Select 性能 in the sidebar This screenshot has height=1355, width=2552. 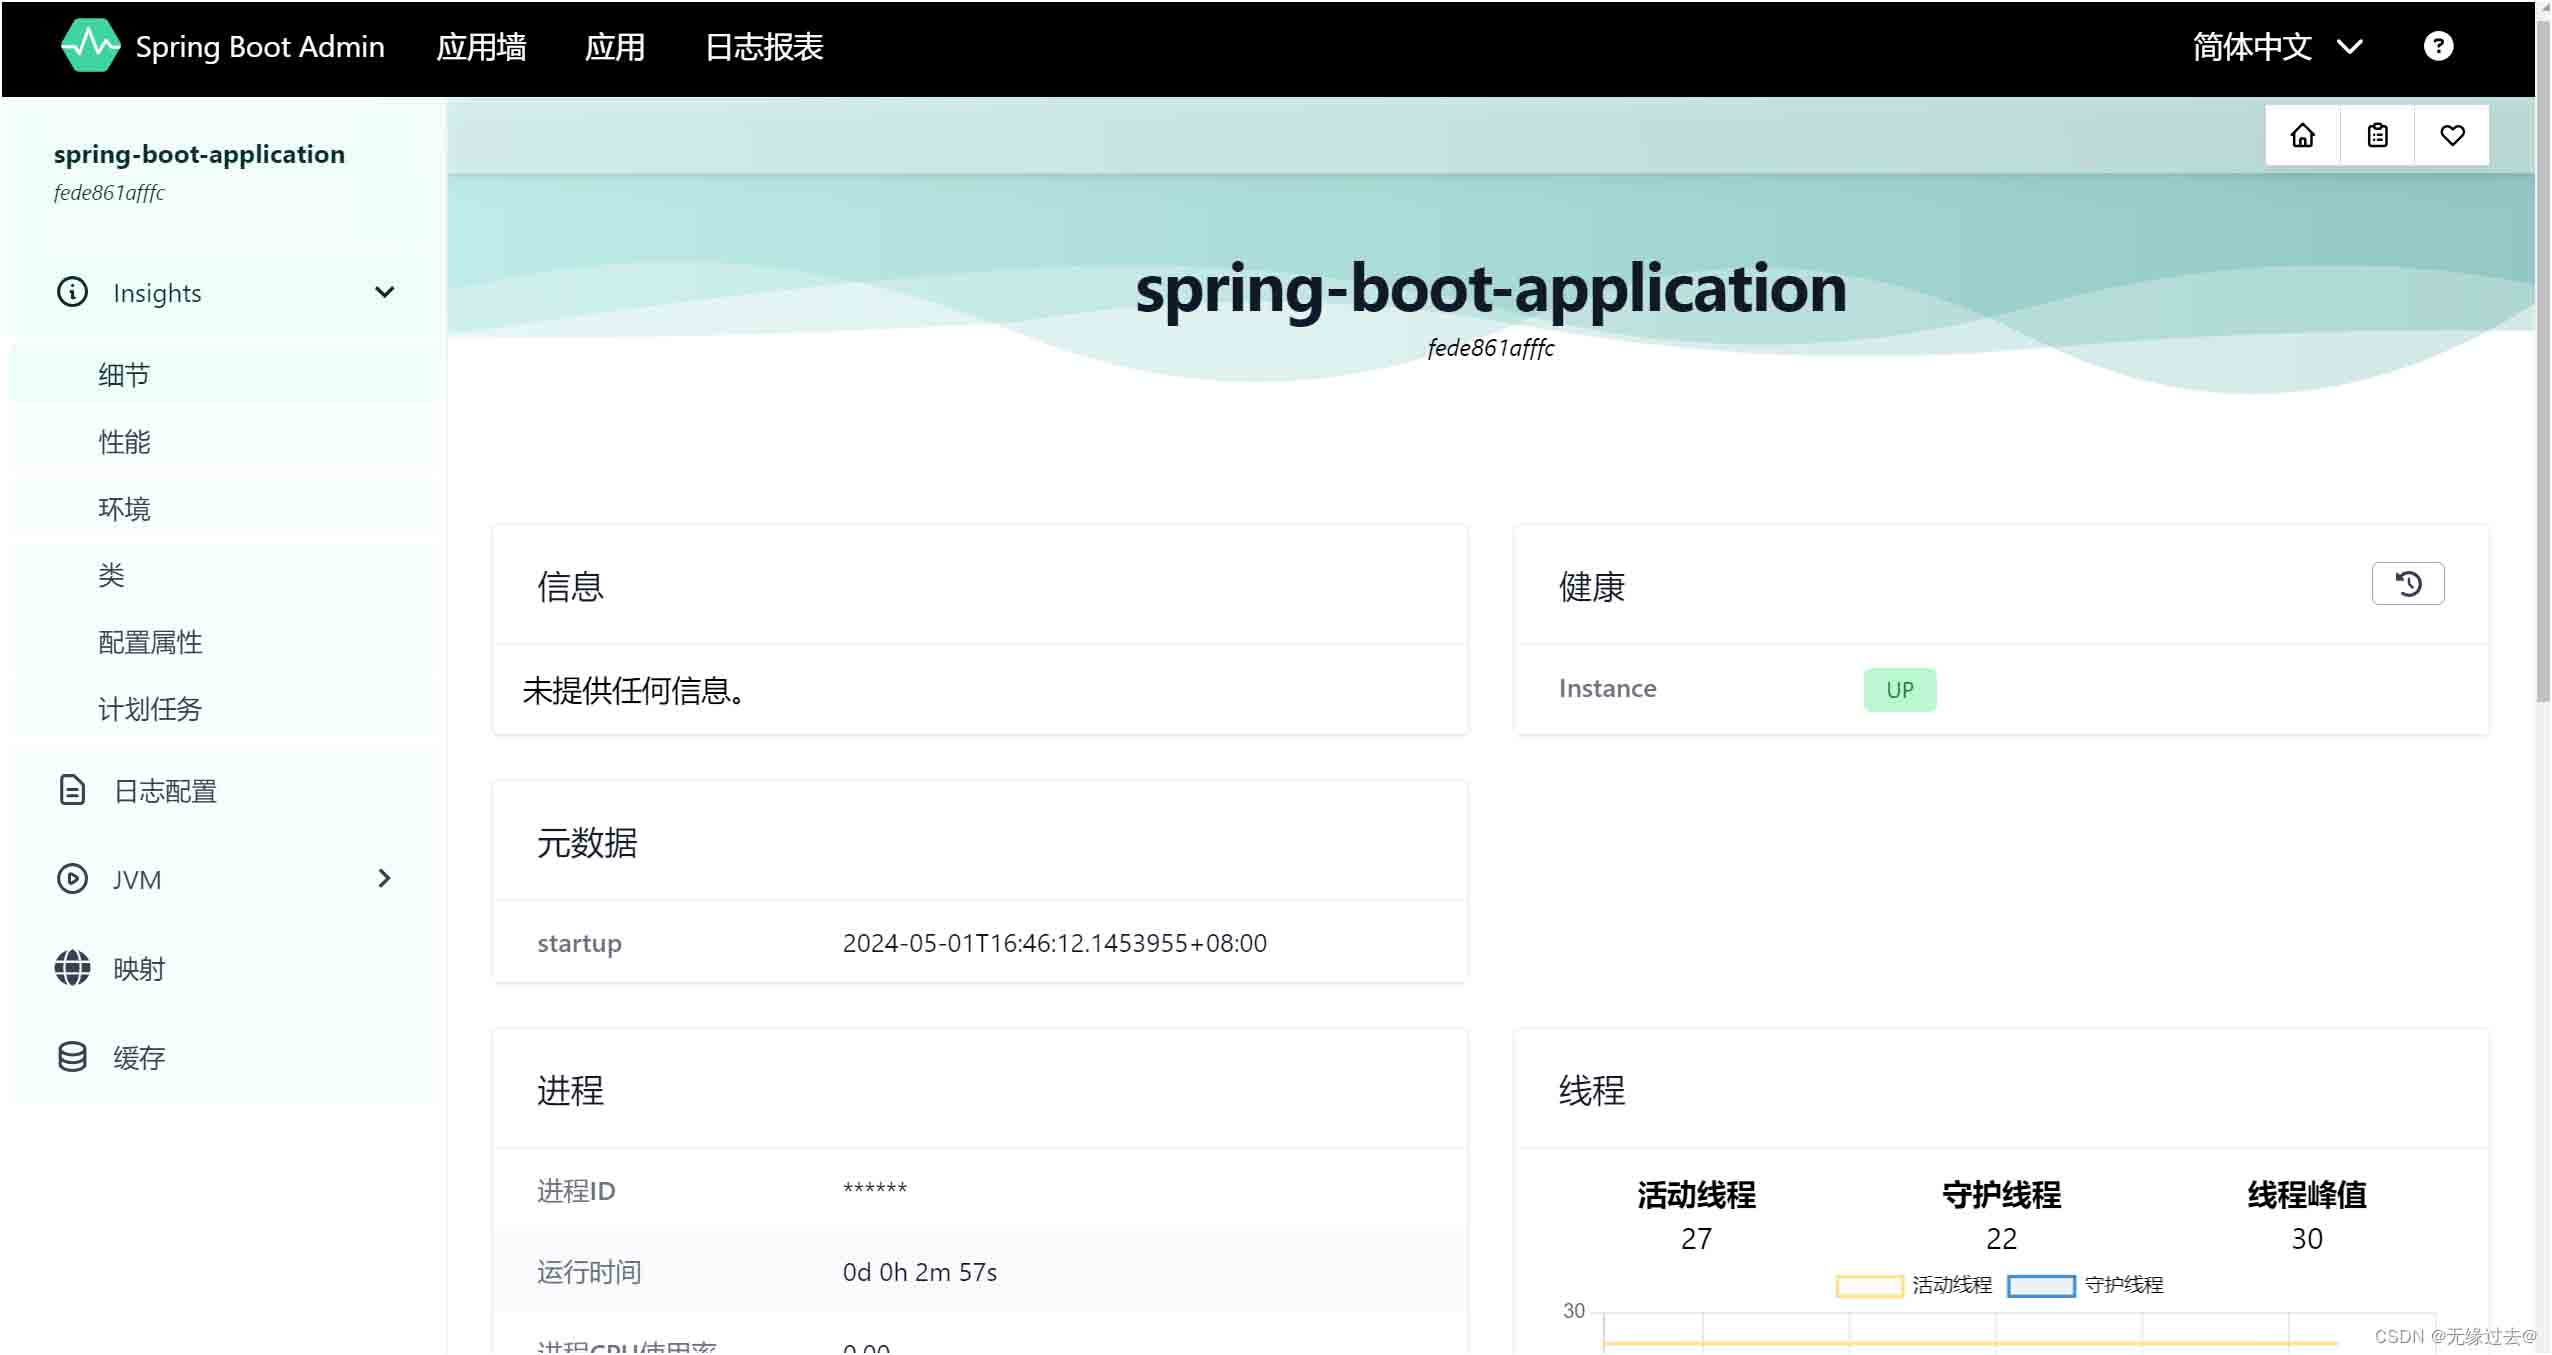coord(126,440)
